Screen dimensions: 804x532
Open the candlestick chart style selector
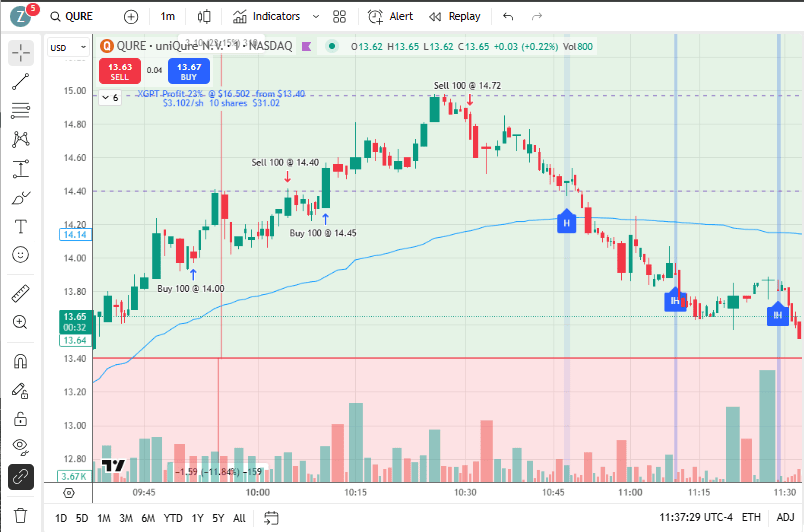pyautogui.click(x=204, y=17)
